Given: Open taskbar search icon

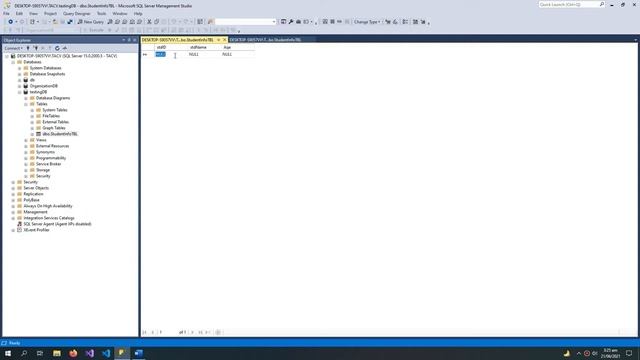Looking at the screenshot, I should tap(24, 353).
